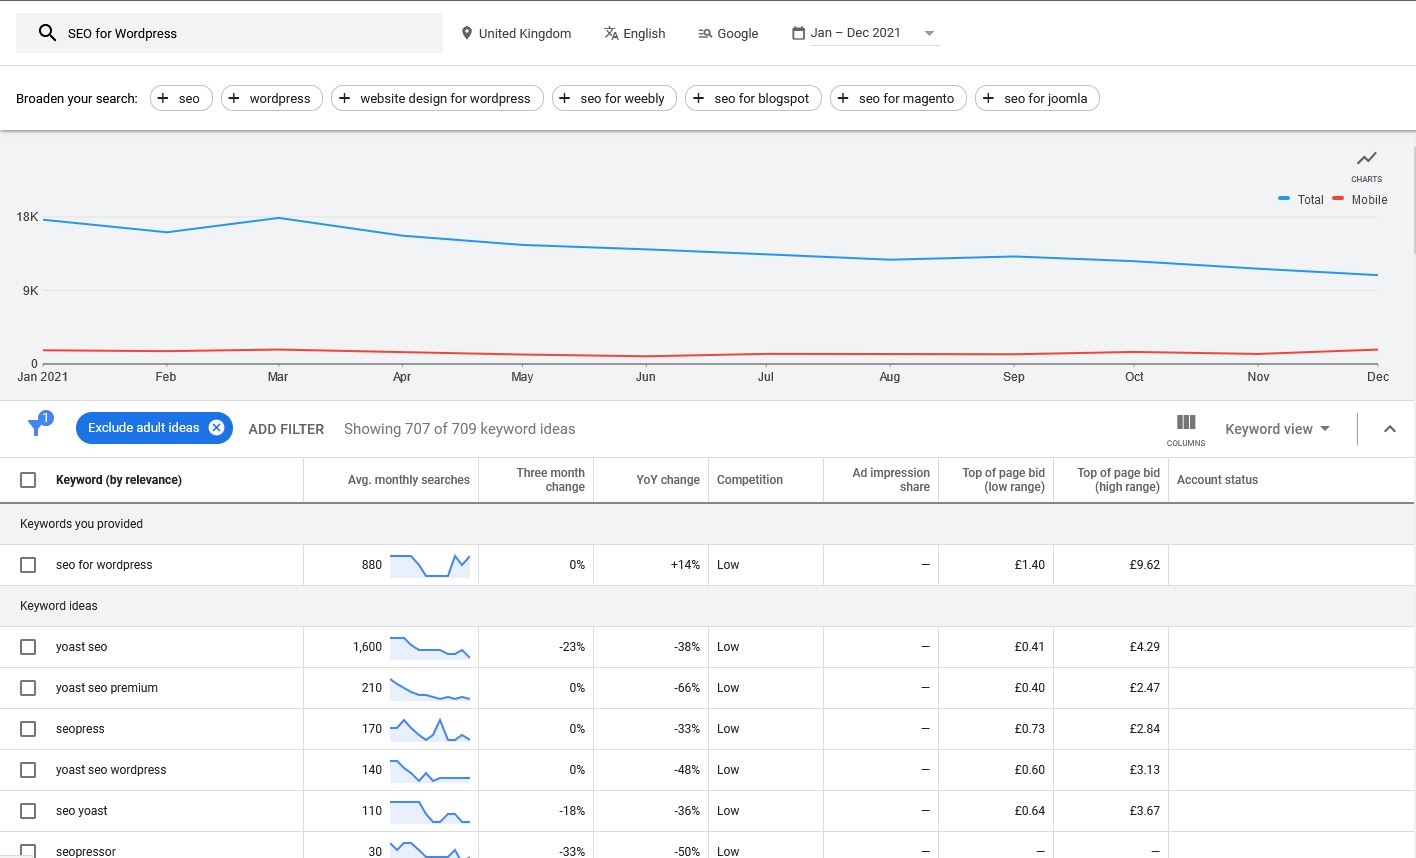The image size is (1416, 858).
Task: Sort by Avg. monthly searches column
Action: 409,480
